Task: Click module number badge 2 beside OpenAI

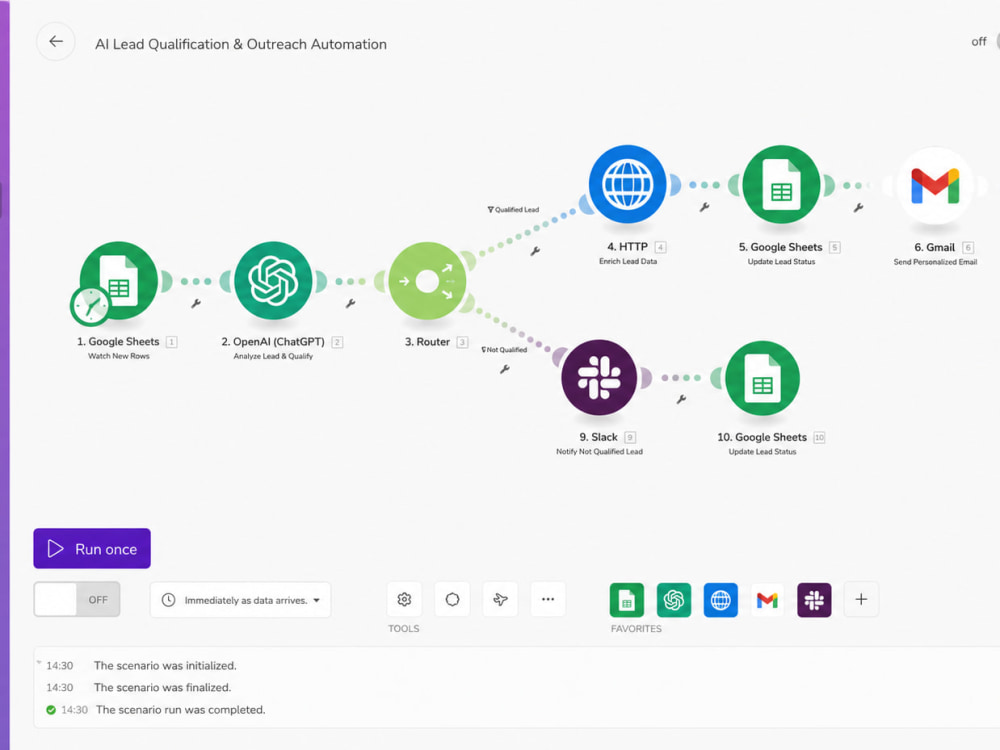Action: coord(337,342)
